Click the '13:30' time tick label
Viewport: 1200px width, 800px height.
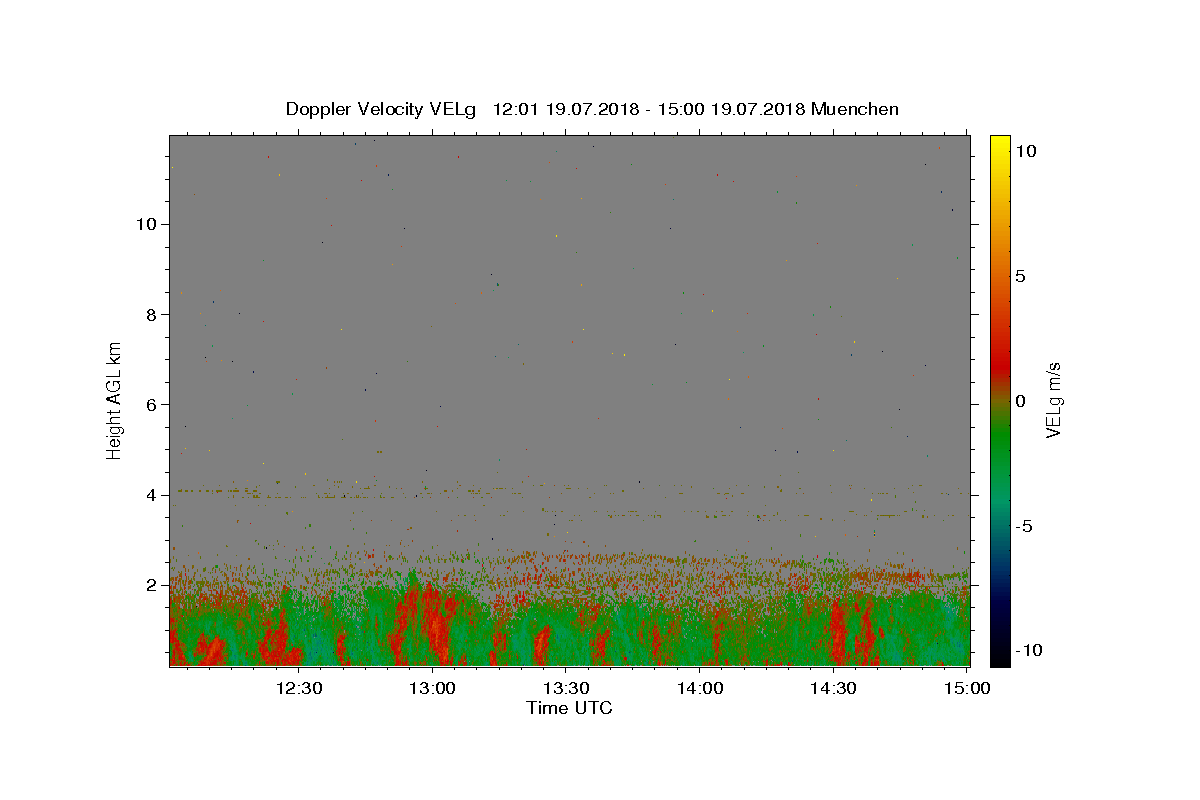(566, 688)
